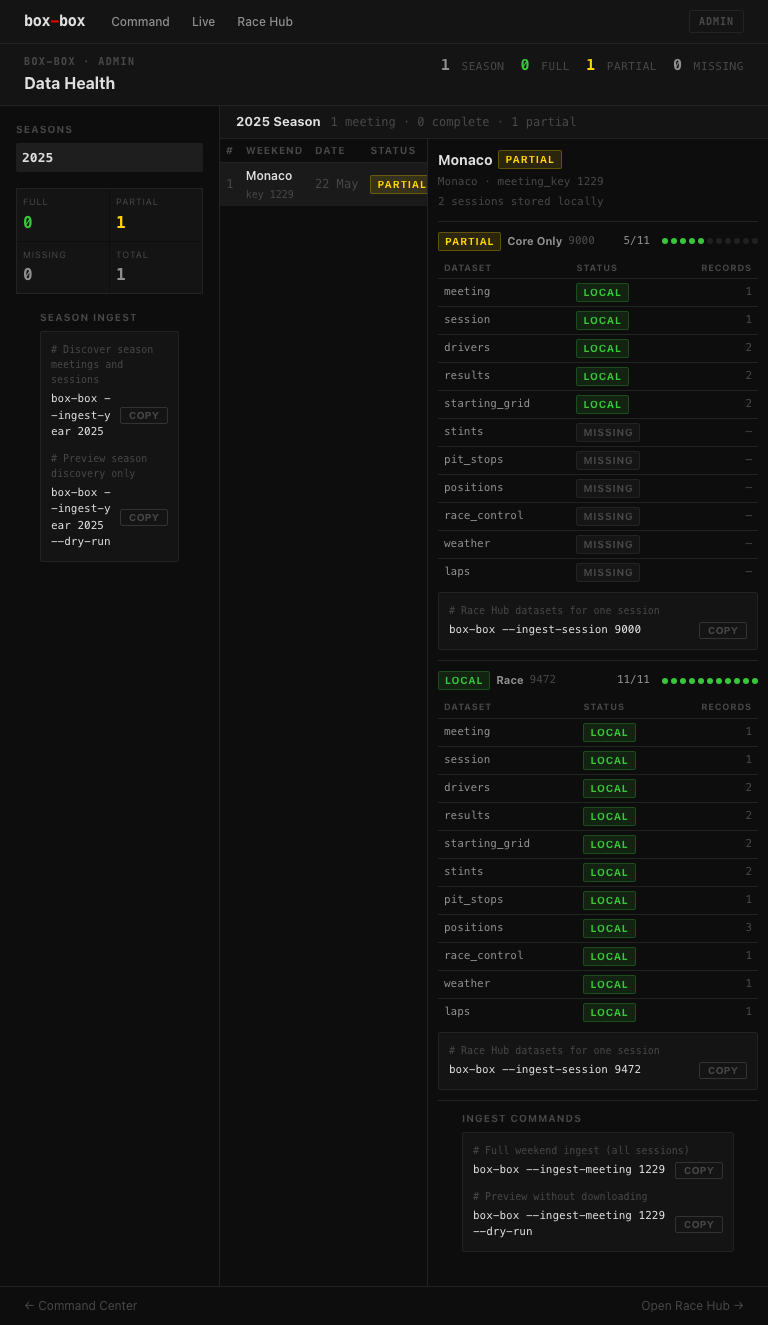
Task: Click the FULL count tile in sidebar
Action: coord(63,215)
